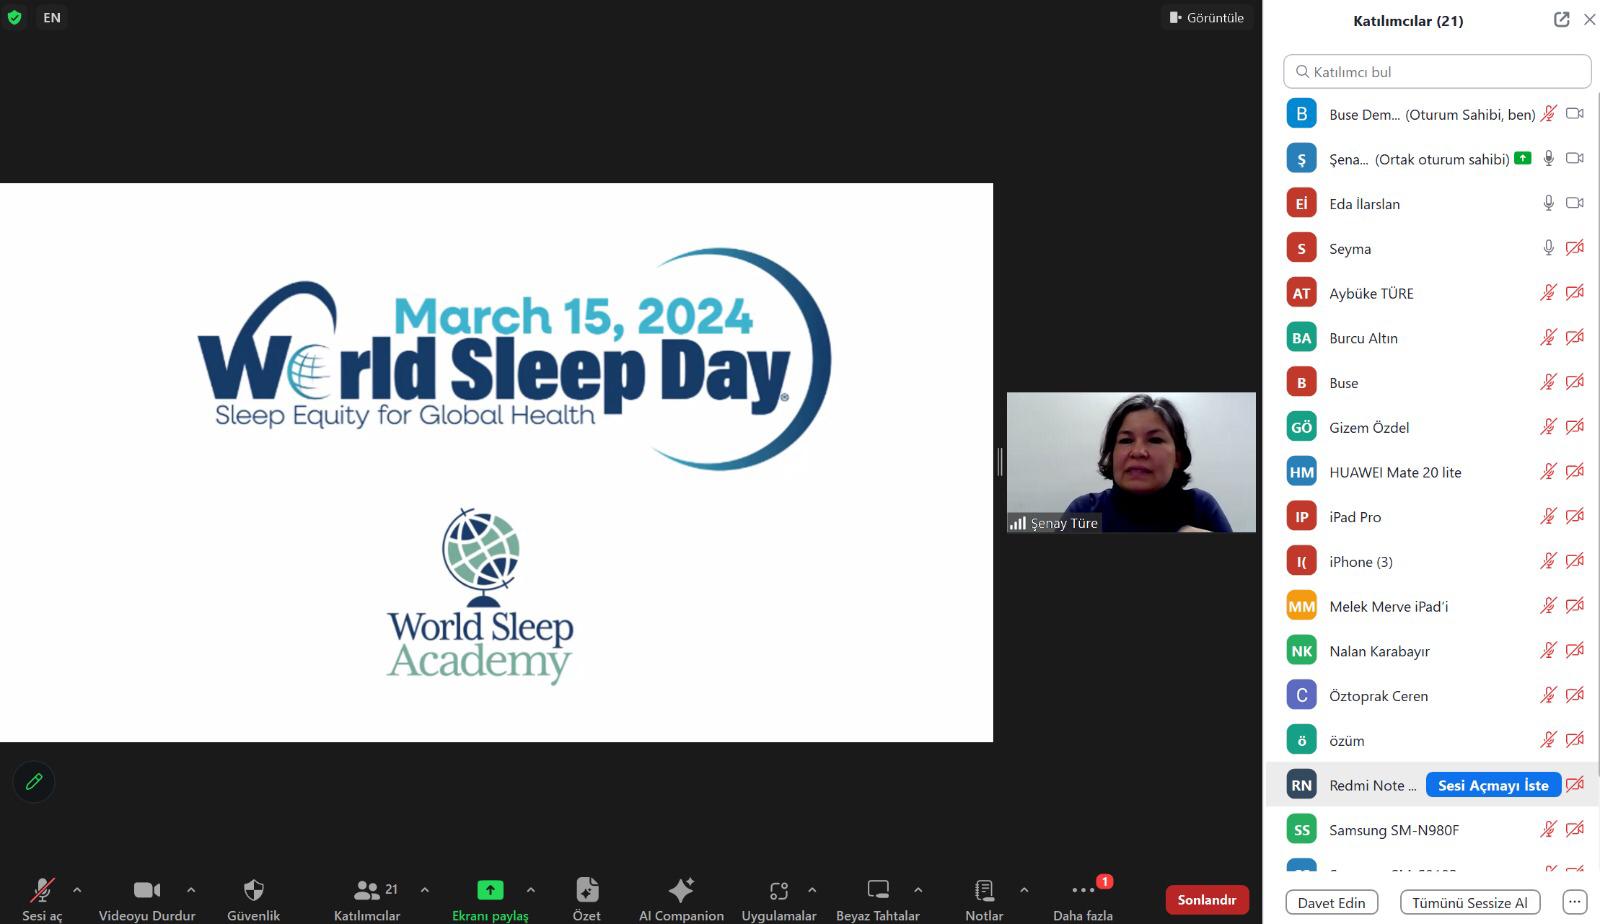Screen dimensions: 1600x924
Task: Toggle camera with Videoyu Durdur
Action: [147, 890]
